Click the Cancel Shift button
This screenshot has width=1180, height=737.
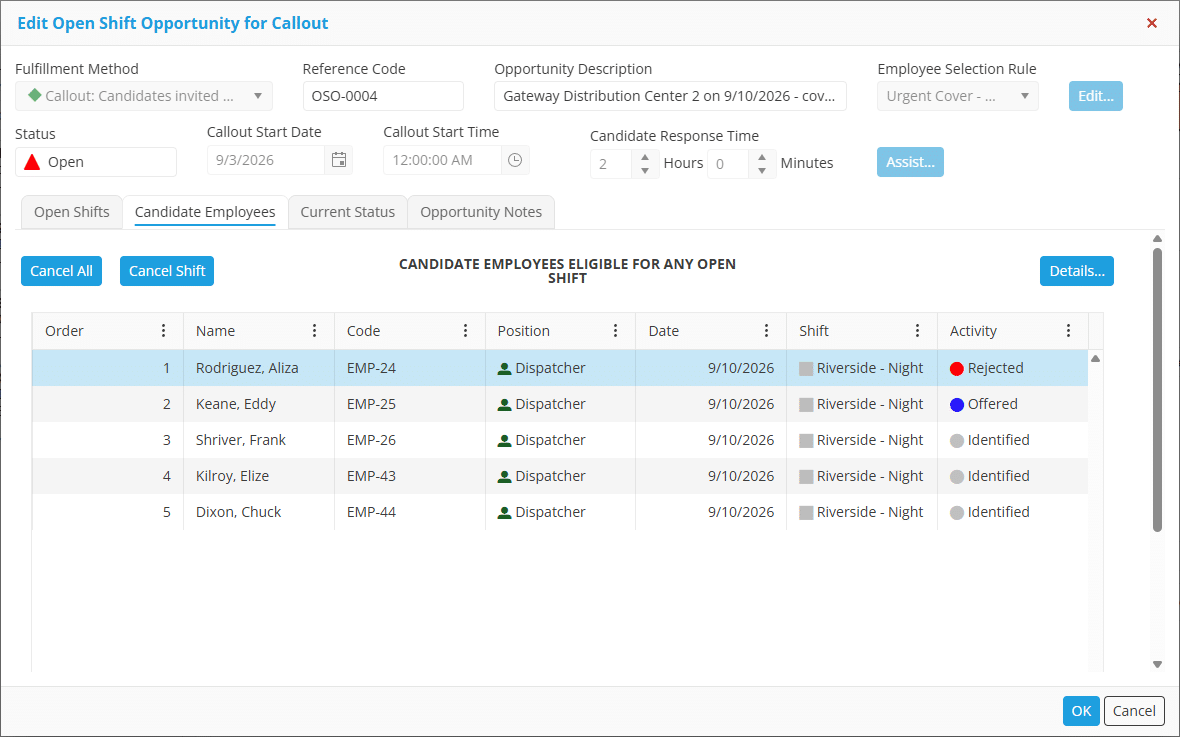(x=167, y=271)
